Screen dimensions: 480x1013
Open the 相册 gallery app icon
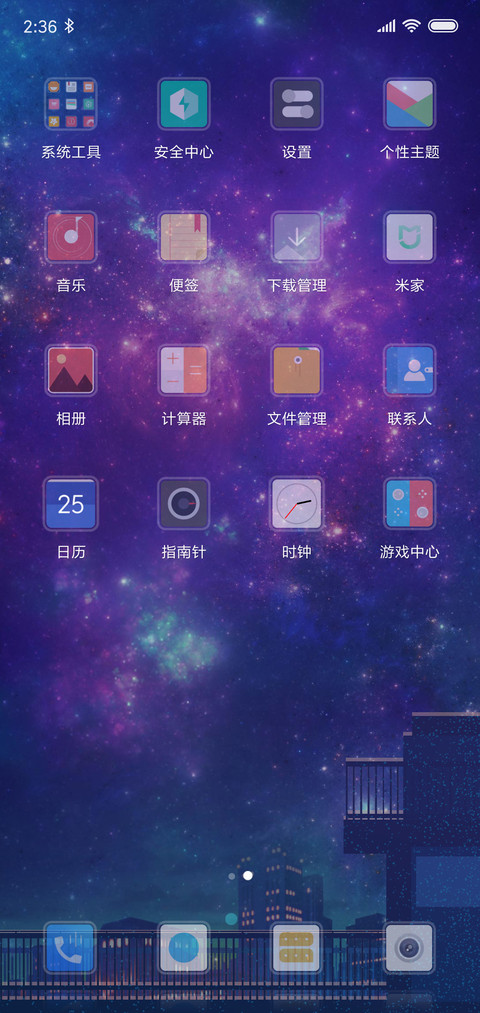point(71,370)
